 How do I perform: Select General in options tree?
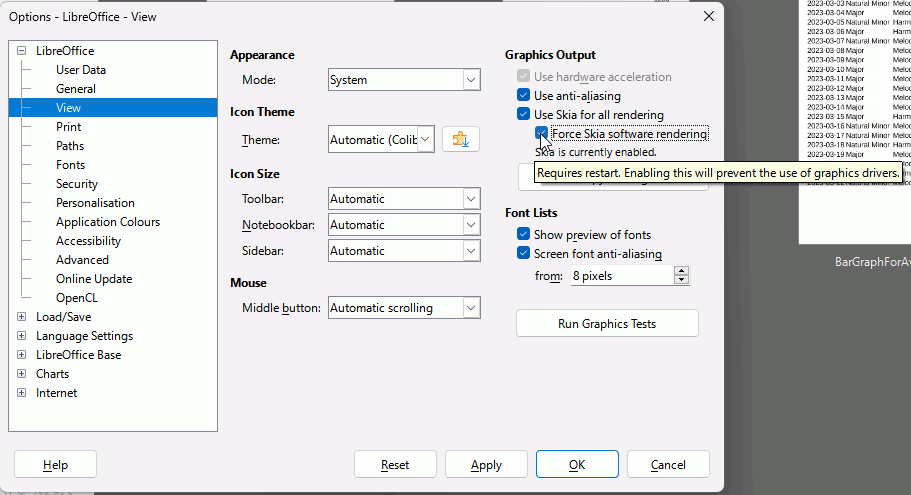[76, 89]
